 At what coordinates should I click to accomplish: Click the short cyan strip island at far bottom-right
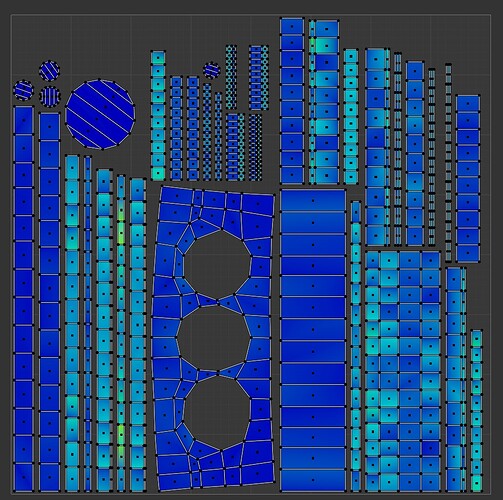[477, 411]
